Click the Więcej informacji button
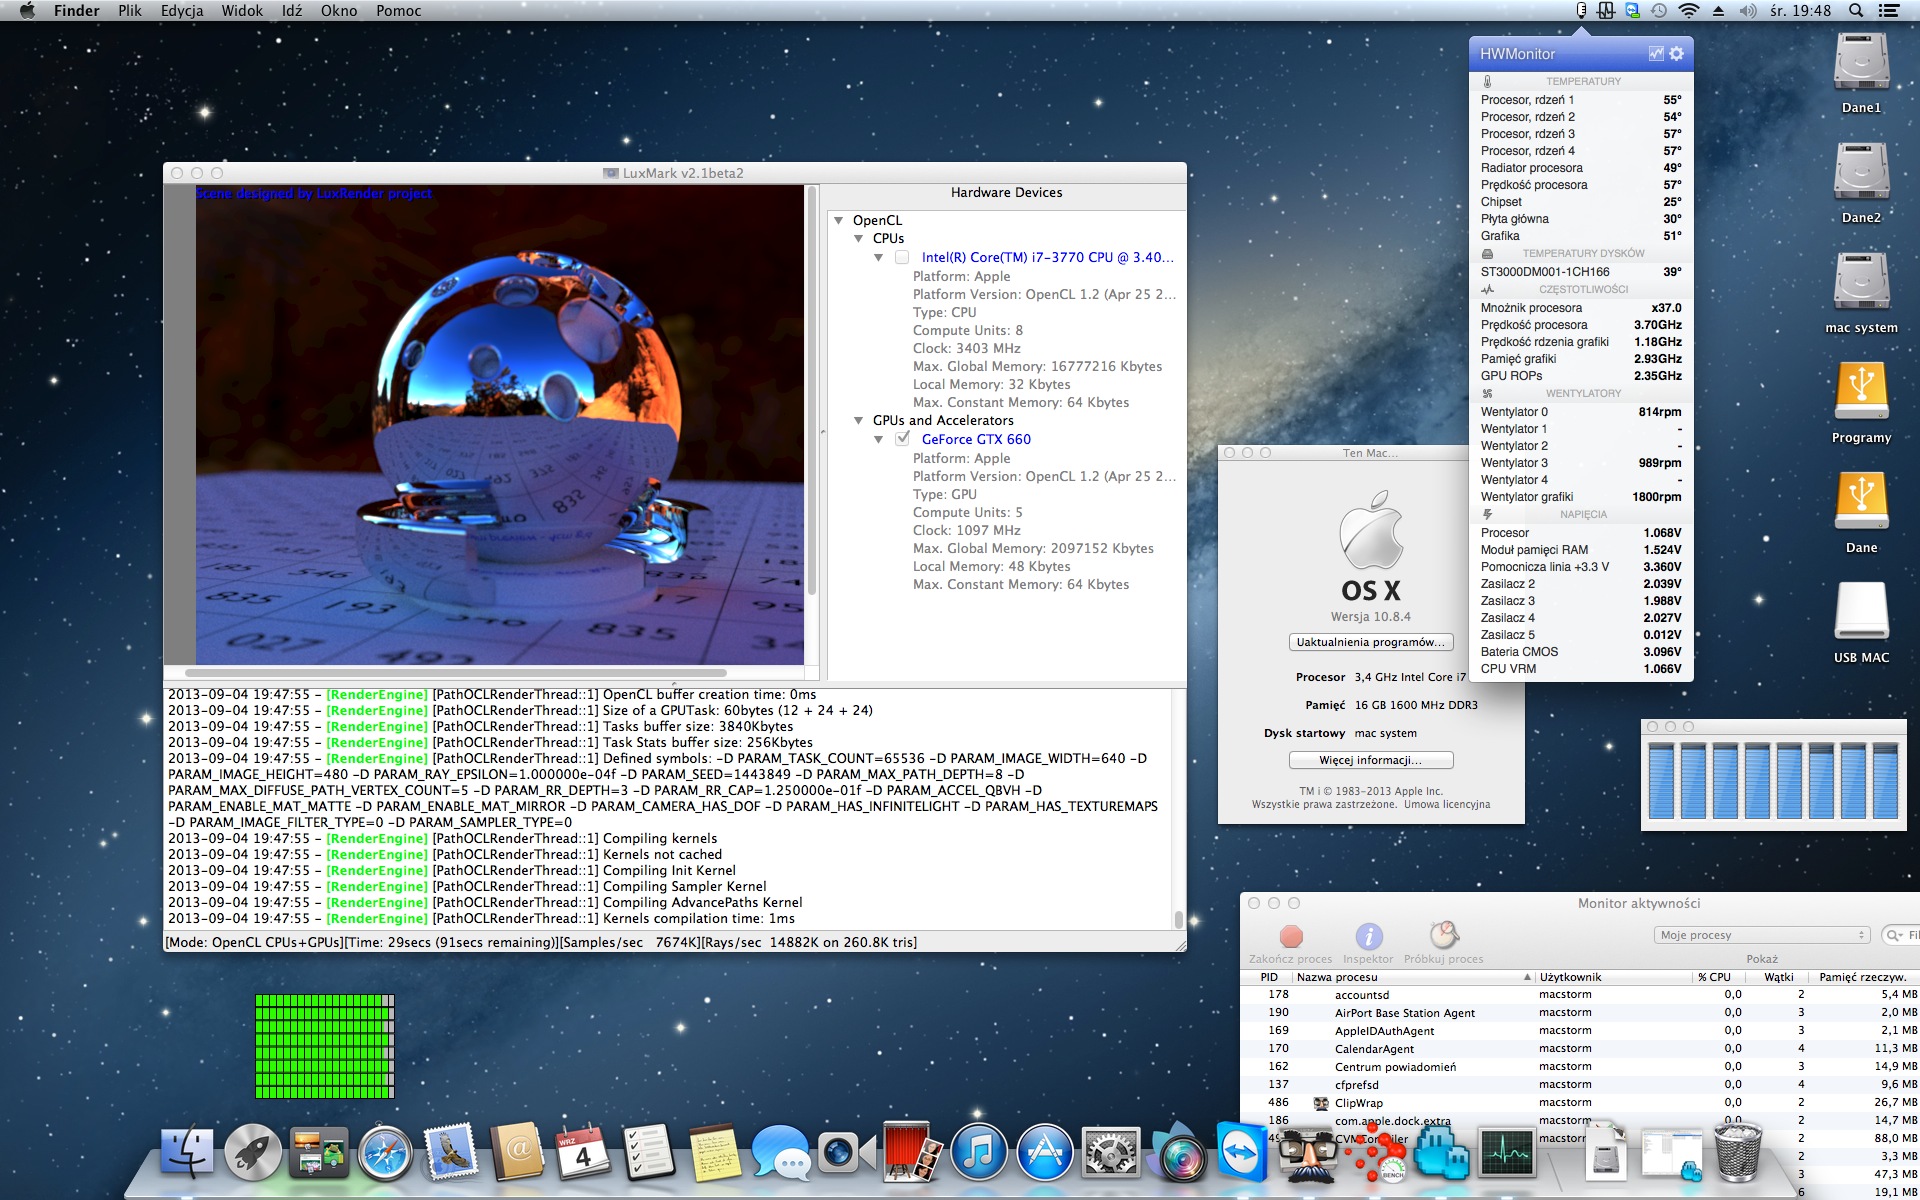Screen dimensions: 1920x1200 click(1371, 760)
